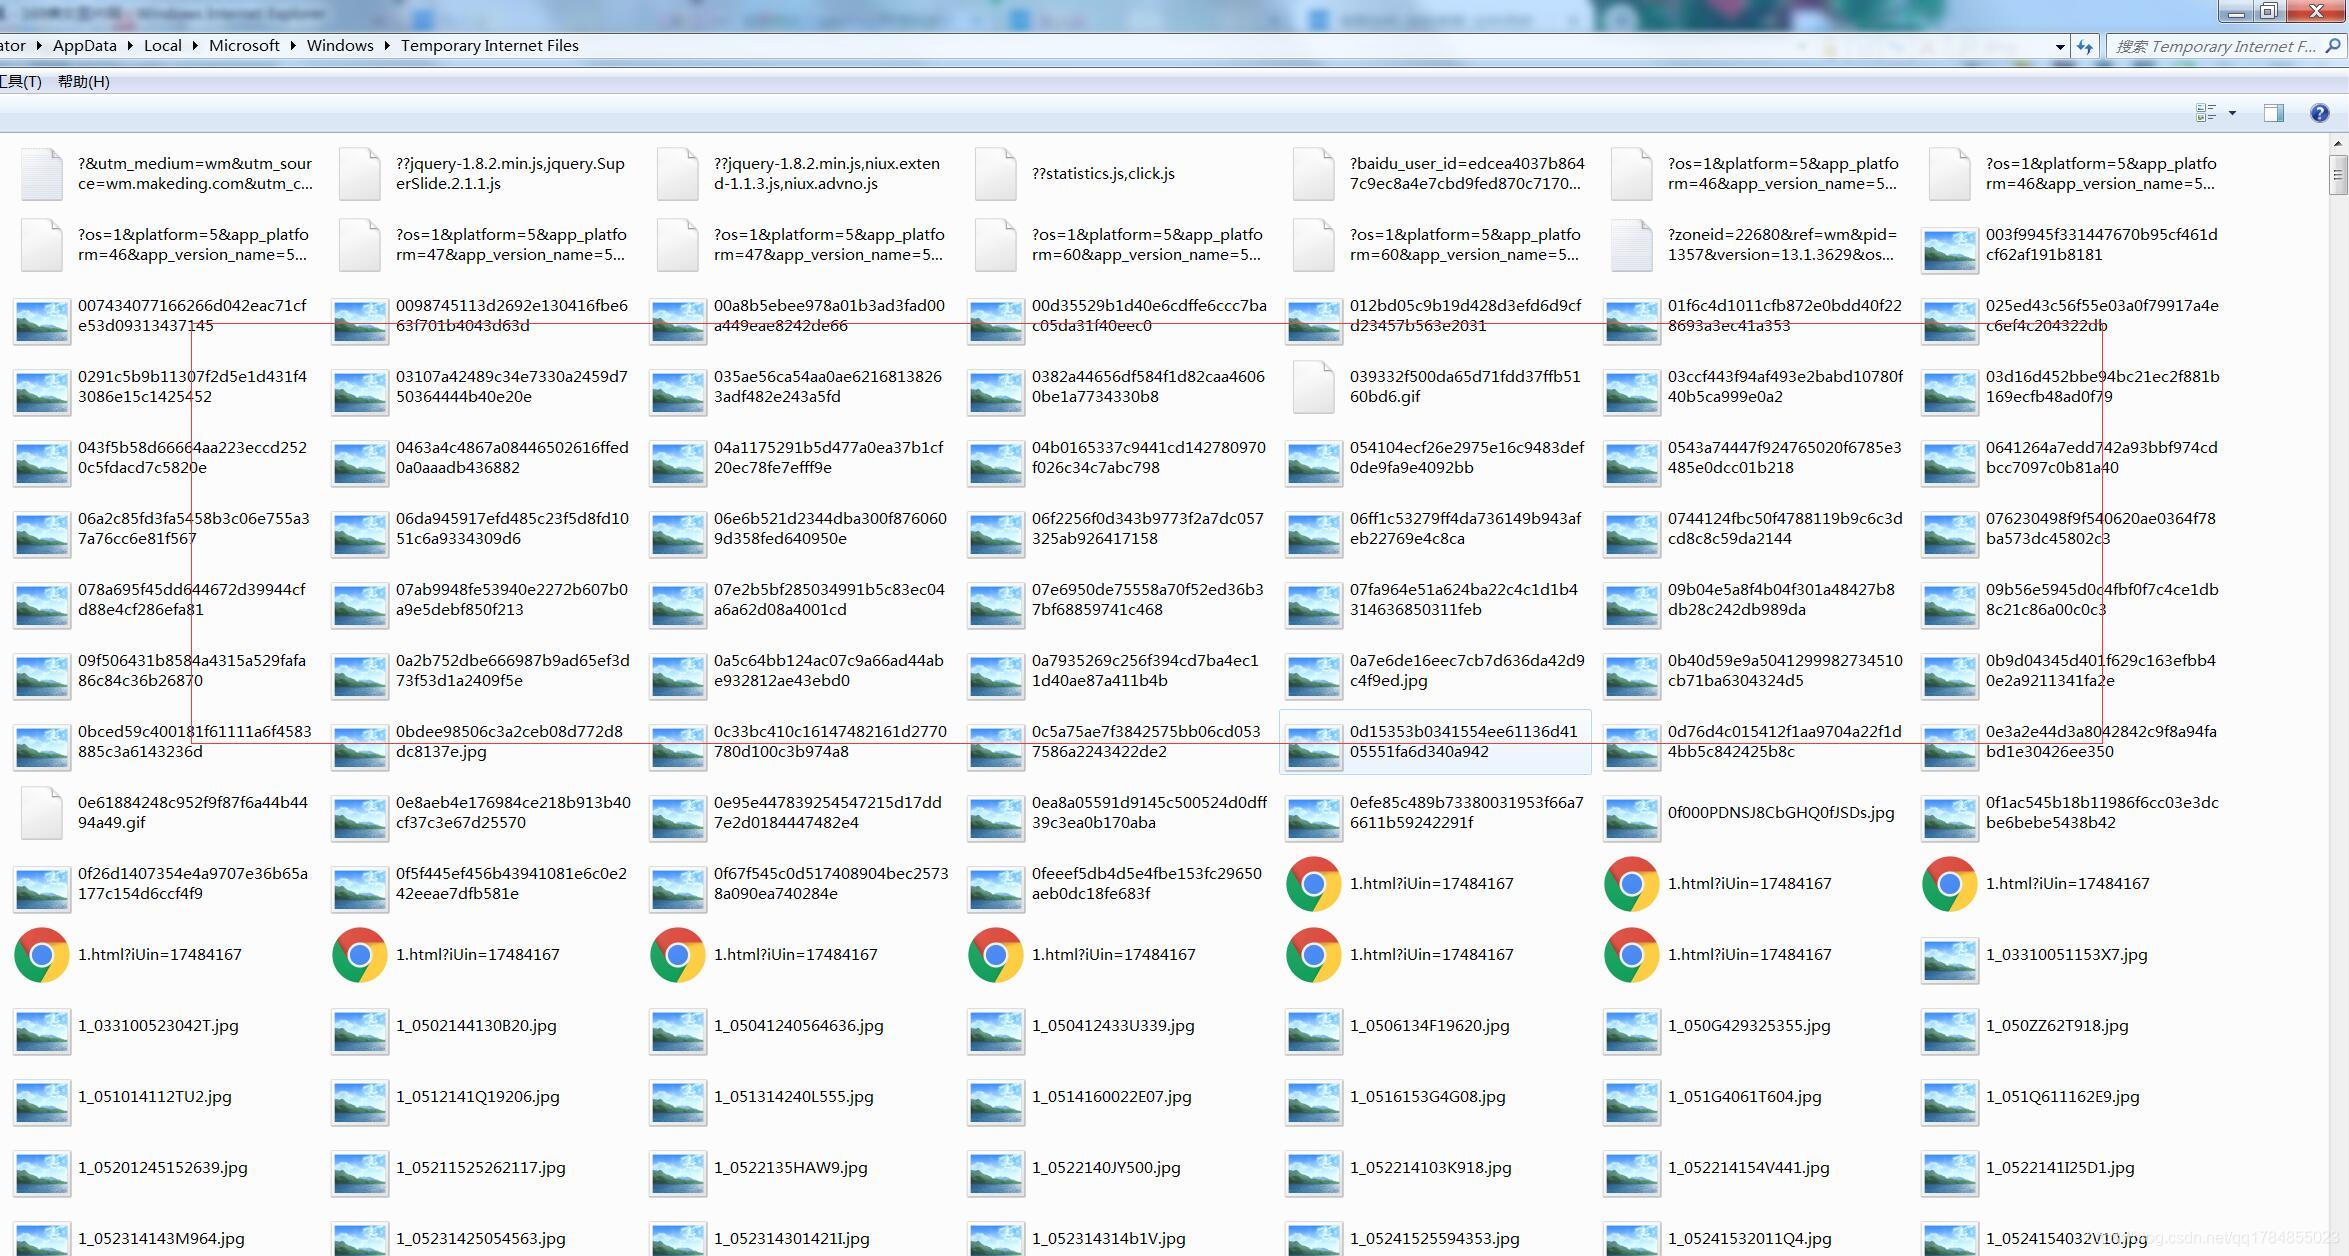Open view options dropdown arrow

click(2232, 113)
